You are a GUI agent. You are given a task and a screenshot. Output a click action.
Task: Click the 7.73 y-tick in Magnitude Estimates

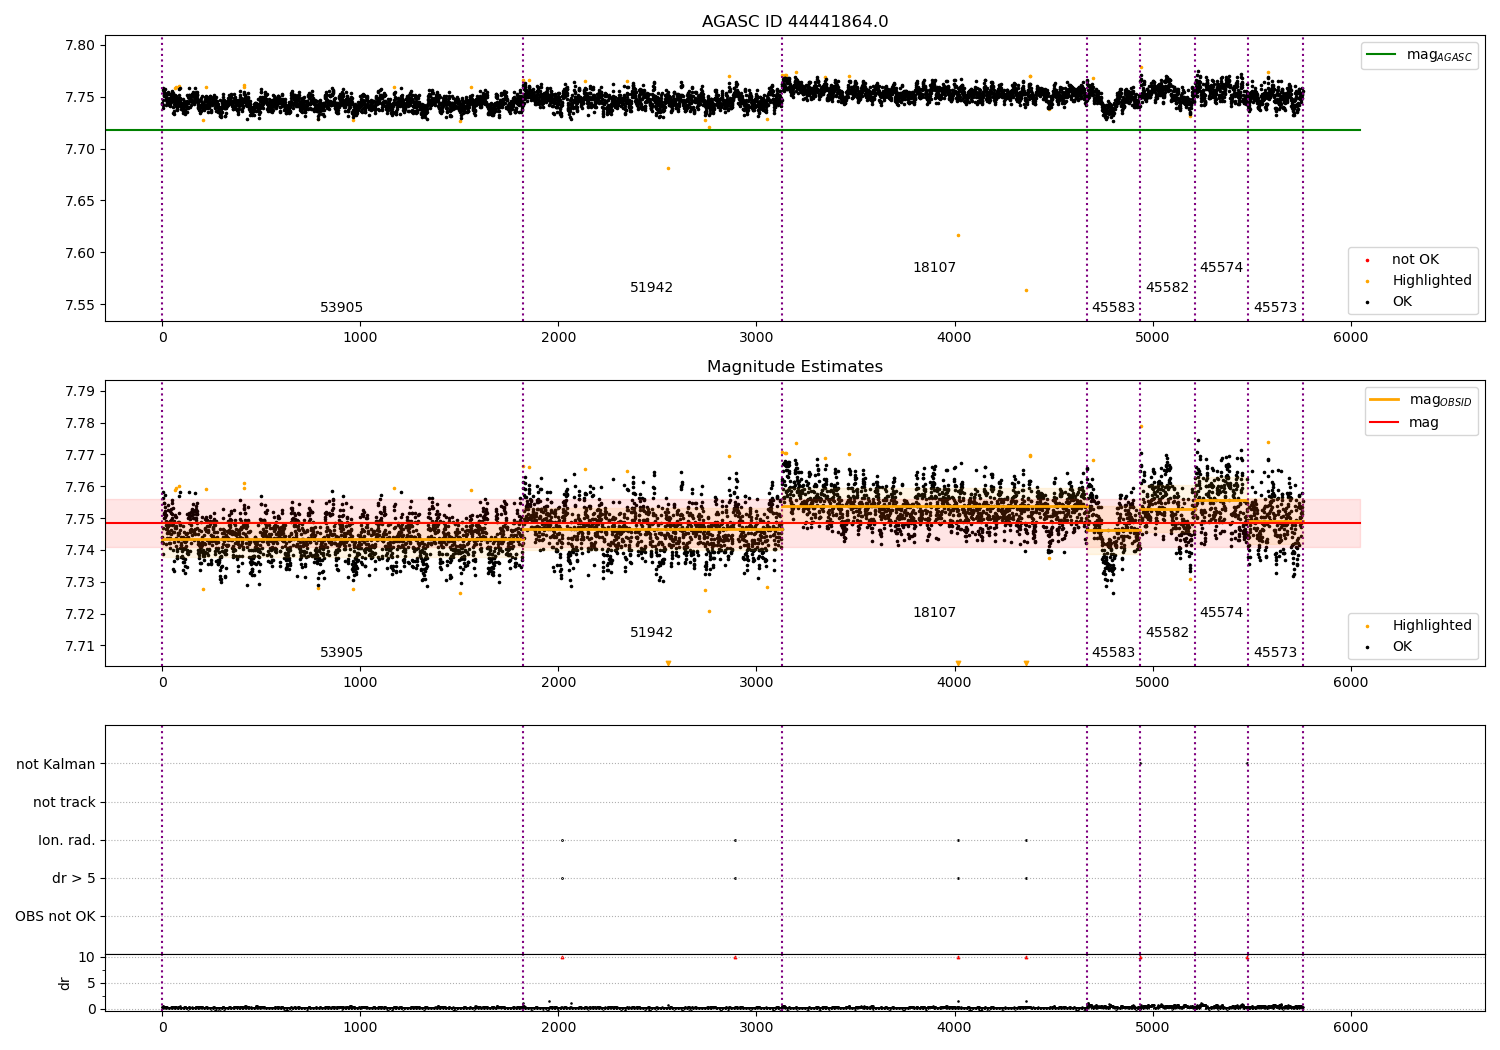point(80,582)
